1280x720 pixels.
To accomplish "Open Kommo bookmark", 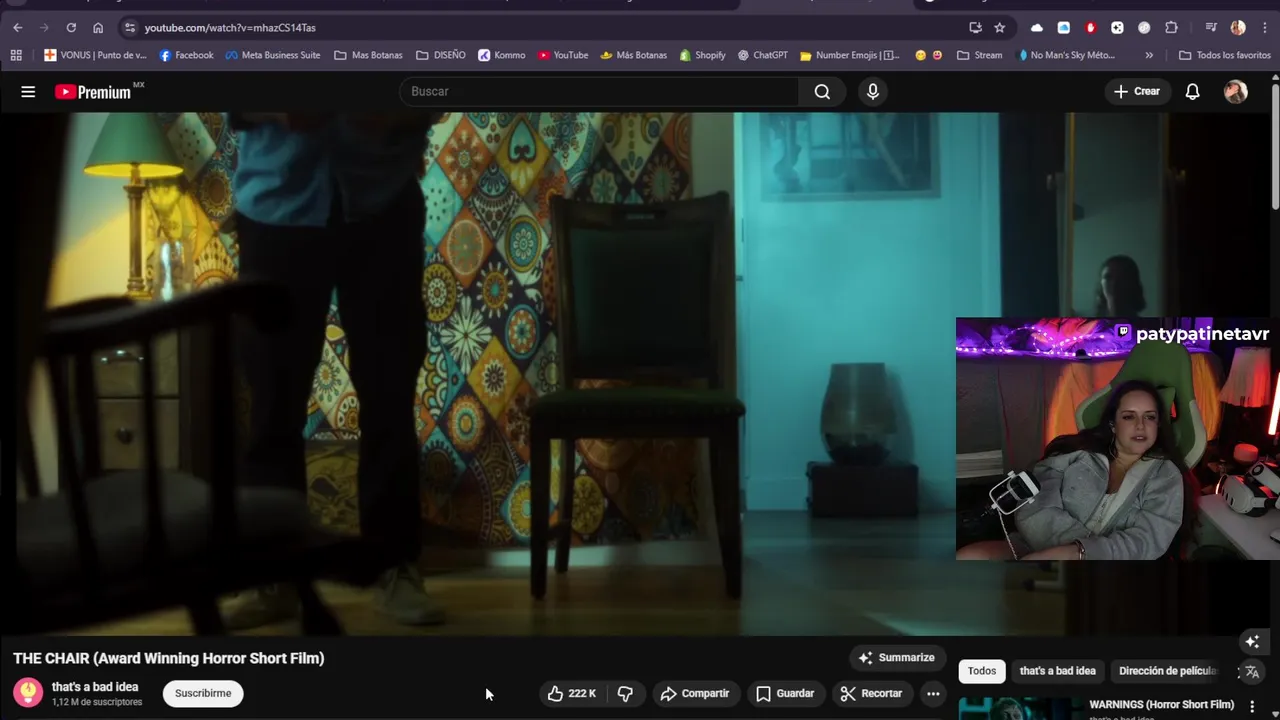I will (x=501, y=55).
